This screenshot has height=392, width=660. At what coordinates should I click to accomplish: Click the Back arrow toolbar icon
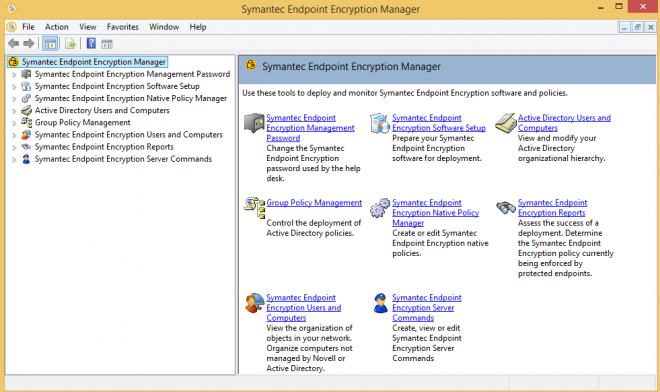pos(13,43)
